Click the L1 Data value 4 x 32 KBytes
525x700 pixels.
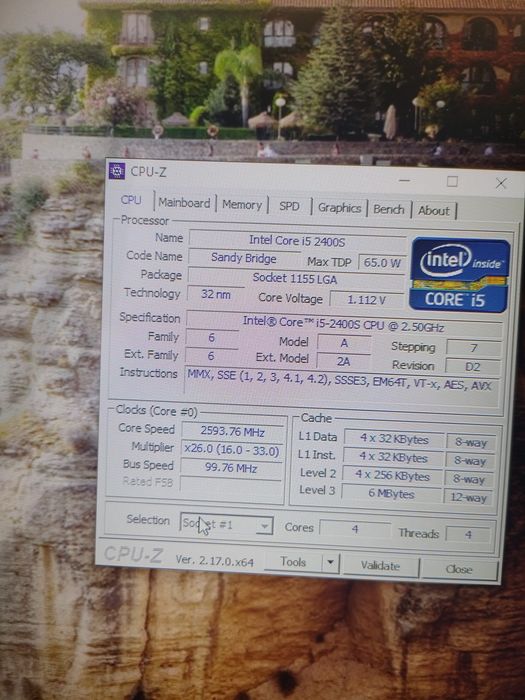tap(394, 439)
